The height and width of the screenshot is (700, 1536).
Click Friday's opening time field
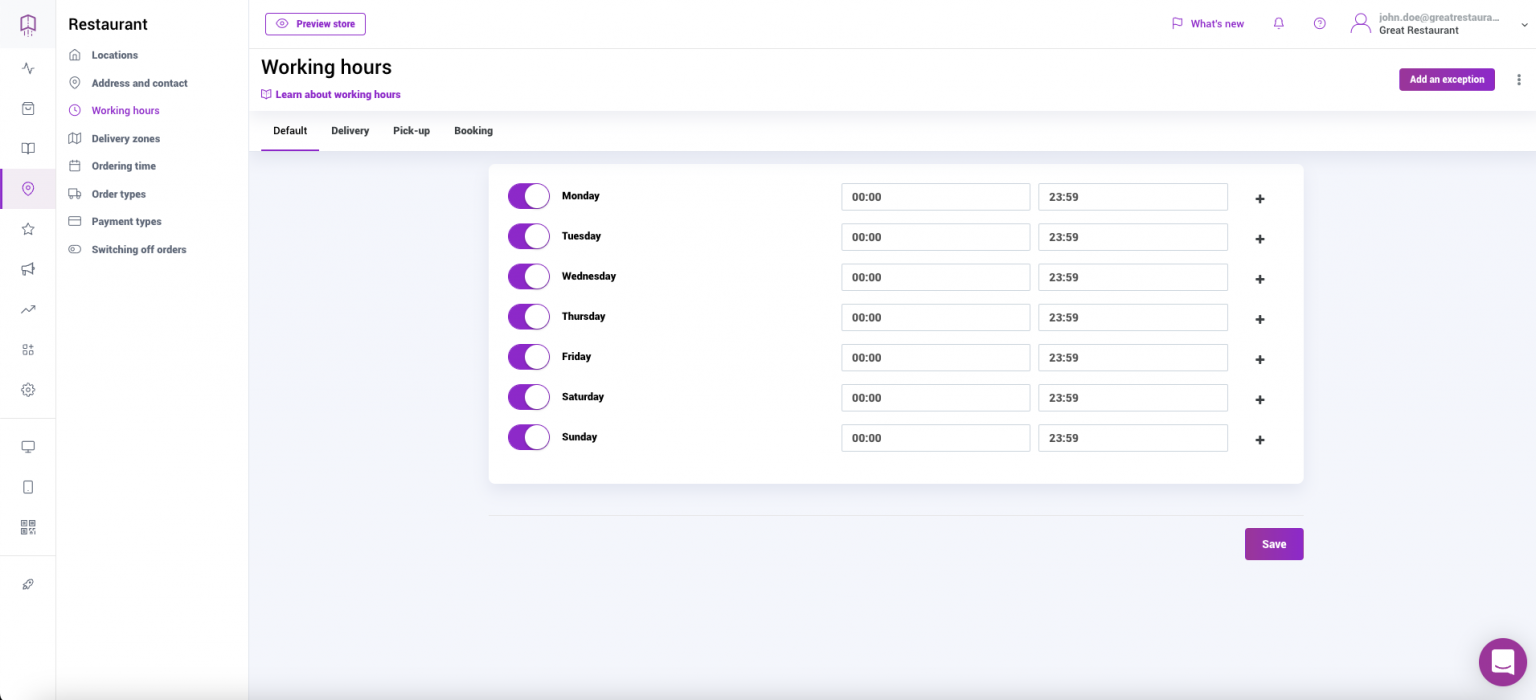tap(935, 357)
